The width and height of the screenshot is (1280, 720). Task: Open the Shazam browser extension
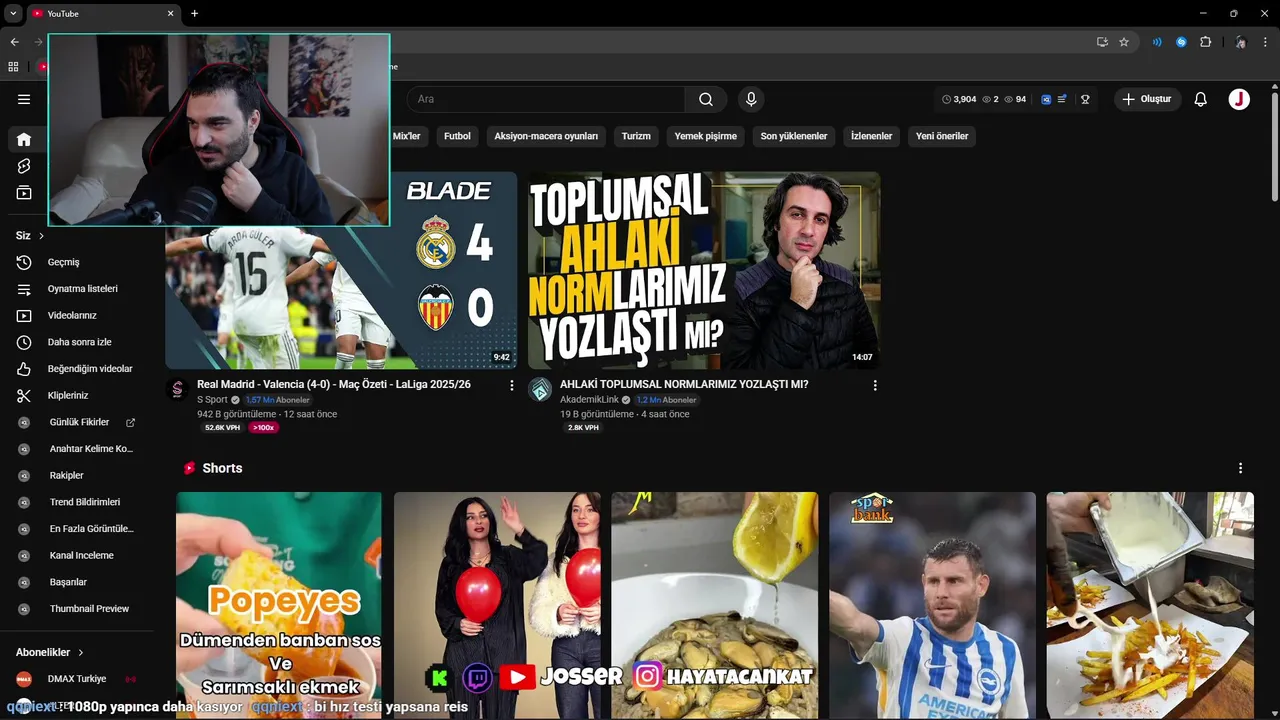pos(1181,42)
